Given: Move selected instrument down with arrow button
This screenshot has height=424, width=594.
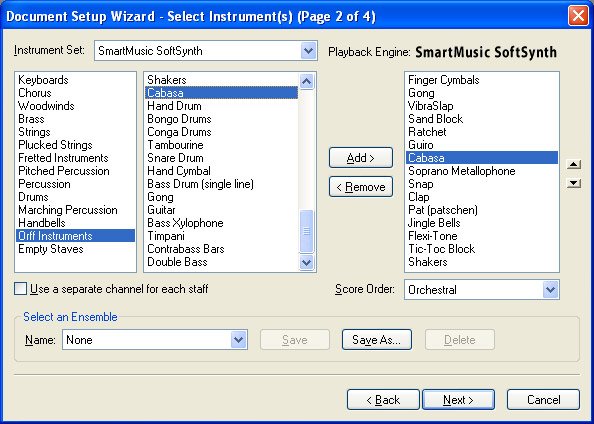Looking at the screenshot, I should [574, 183].
